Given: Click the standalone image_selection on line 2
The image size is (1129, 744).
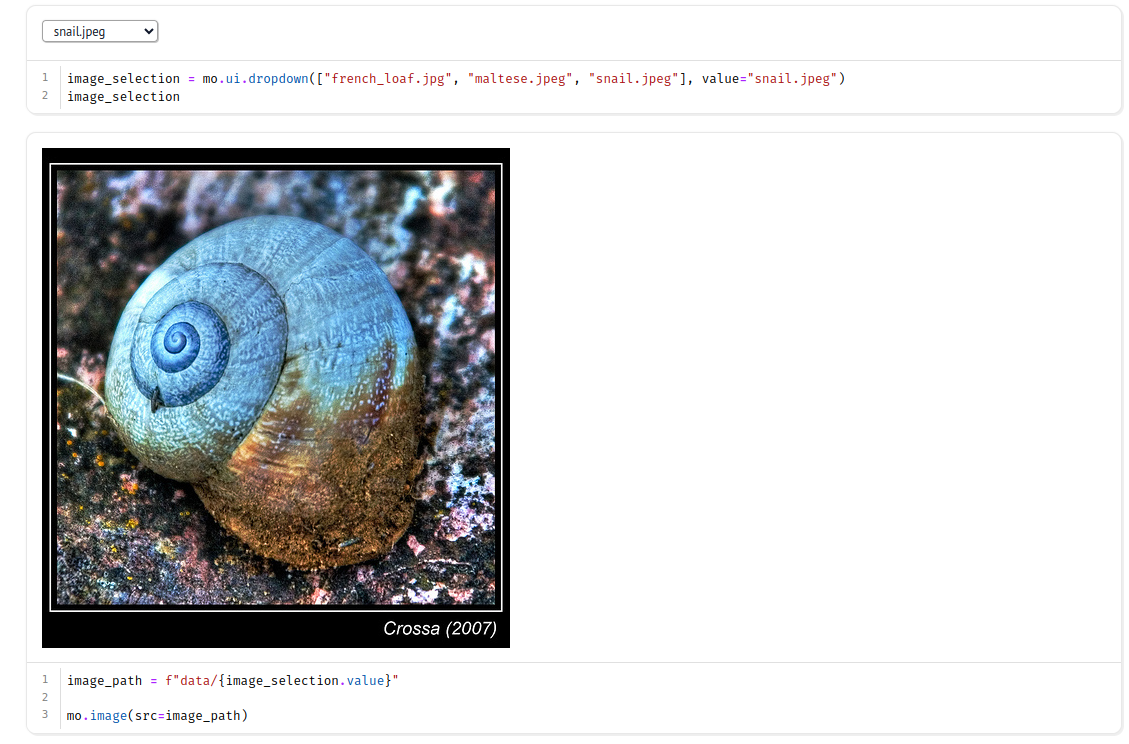Looking at the screenshot, I should click(124, 97).
